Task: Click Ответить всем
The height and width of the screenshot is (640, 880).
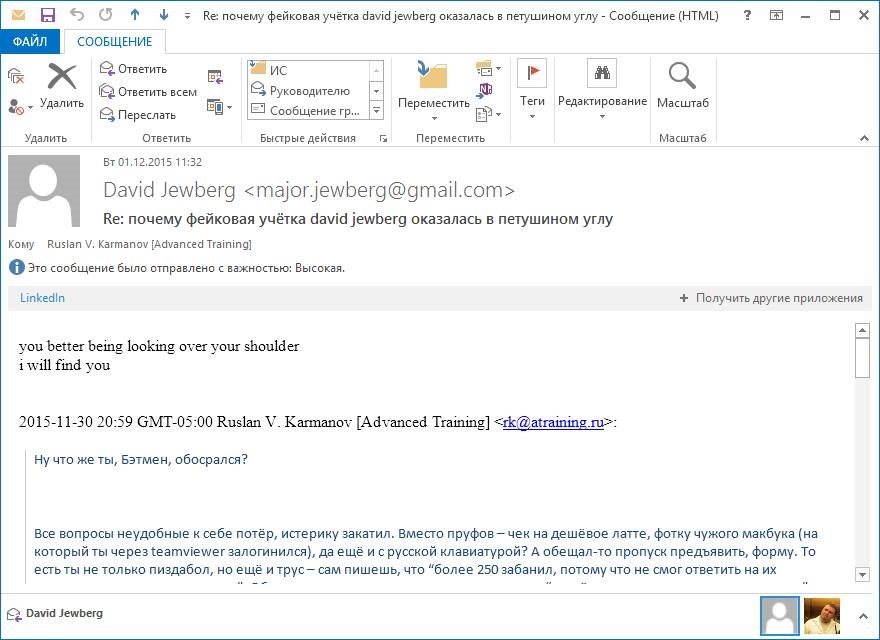Action: [148, 92]
